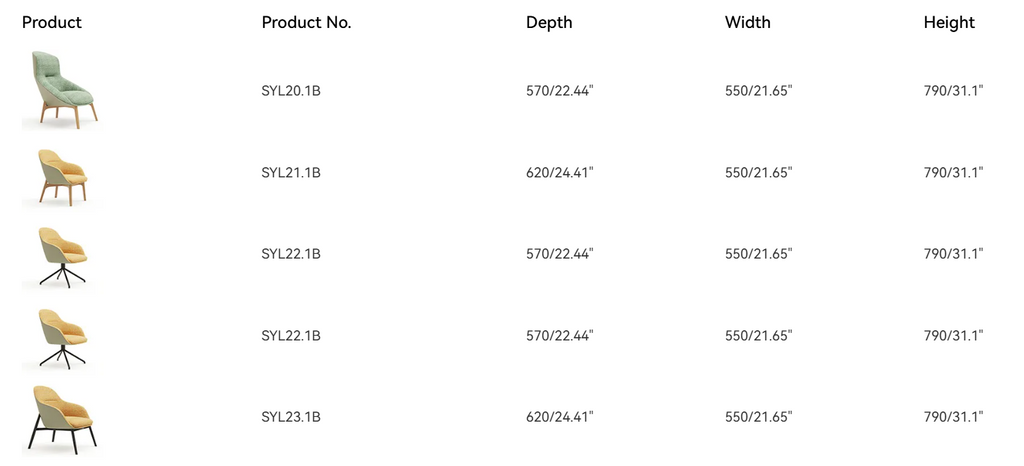1024x466 pixels.
Task: Select the height value for SYL20.1B
Action: coord(953,91)
